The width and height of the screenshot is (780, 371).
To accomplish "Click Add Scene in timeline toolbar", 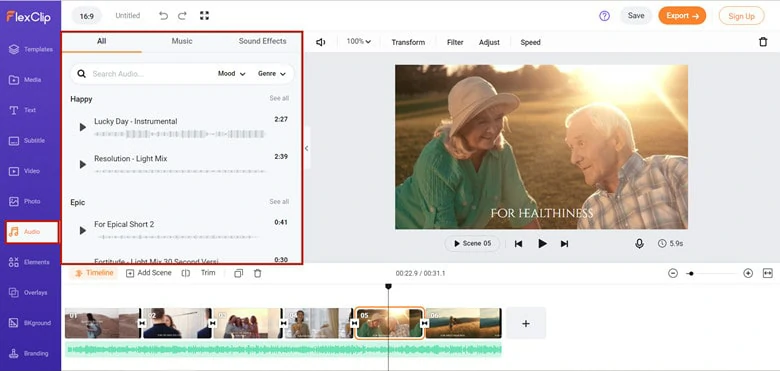I will coord(149,273).
